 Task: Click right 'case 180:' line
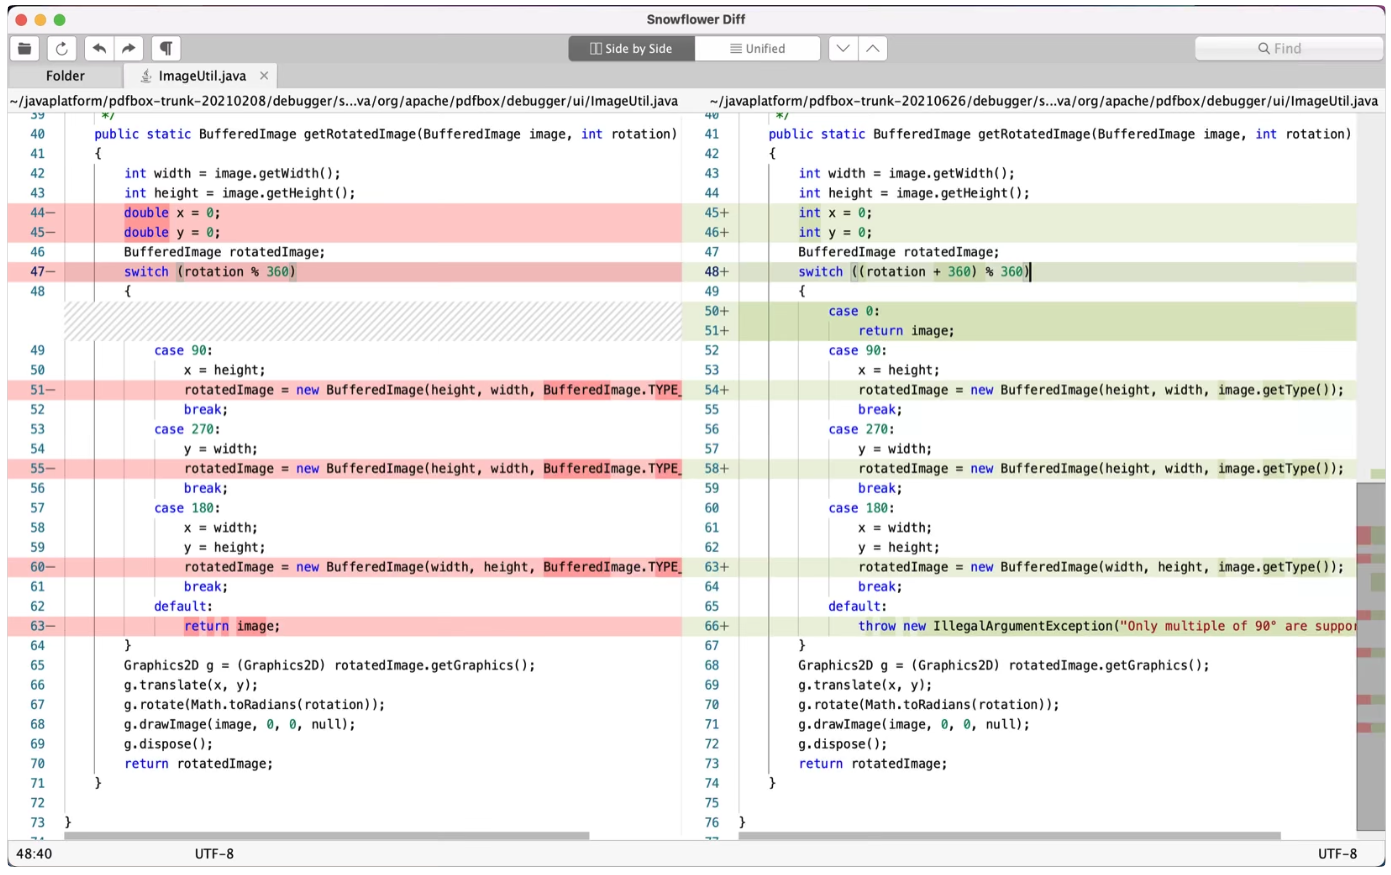[x=861, y=508]
